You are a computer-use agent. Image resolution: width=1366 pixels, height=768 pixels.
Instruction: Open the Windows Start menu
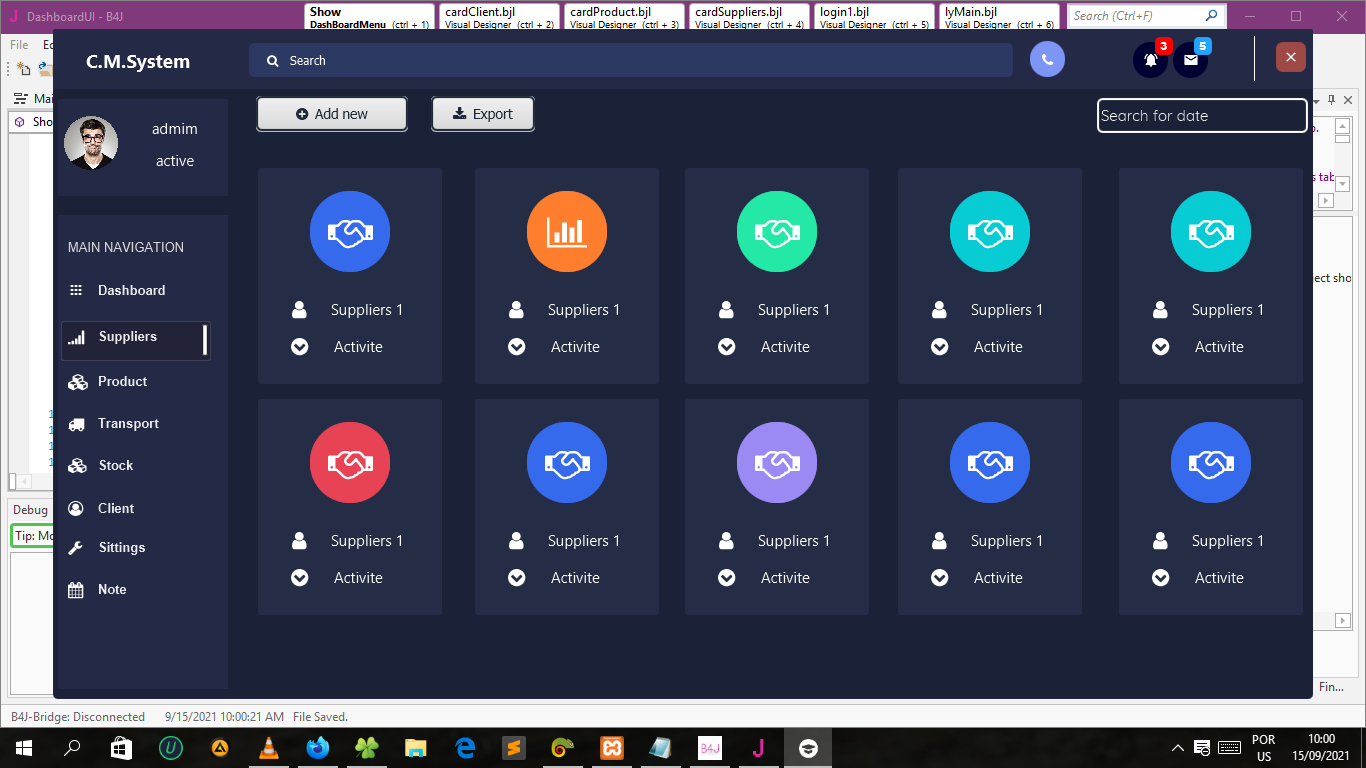[23, 748]
